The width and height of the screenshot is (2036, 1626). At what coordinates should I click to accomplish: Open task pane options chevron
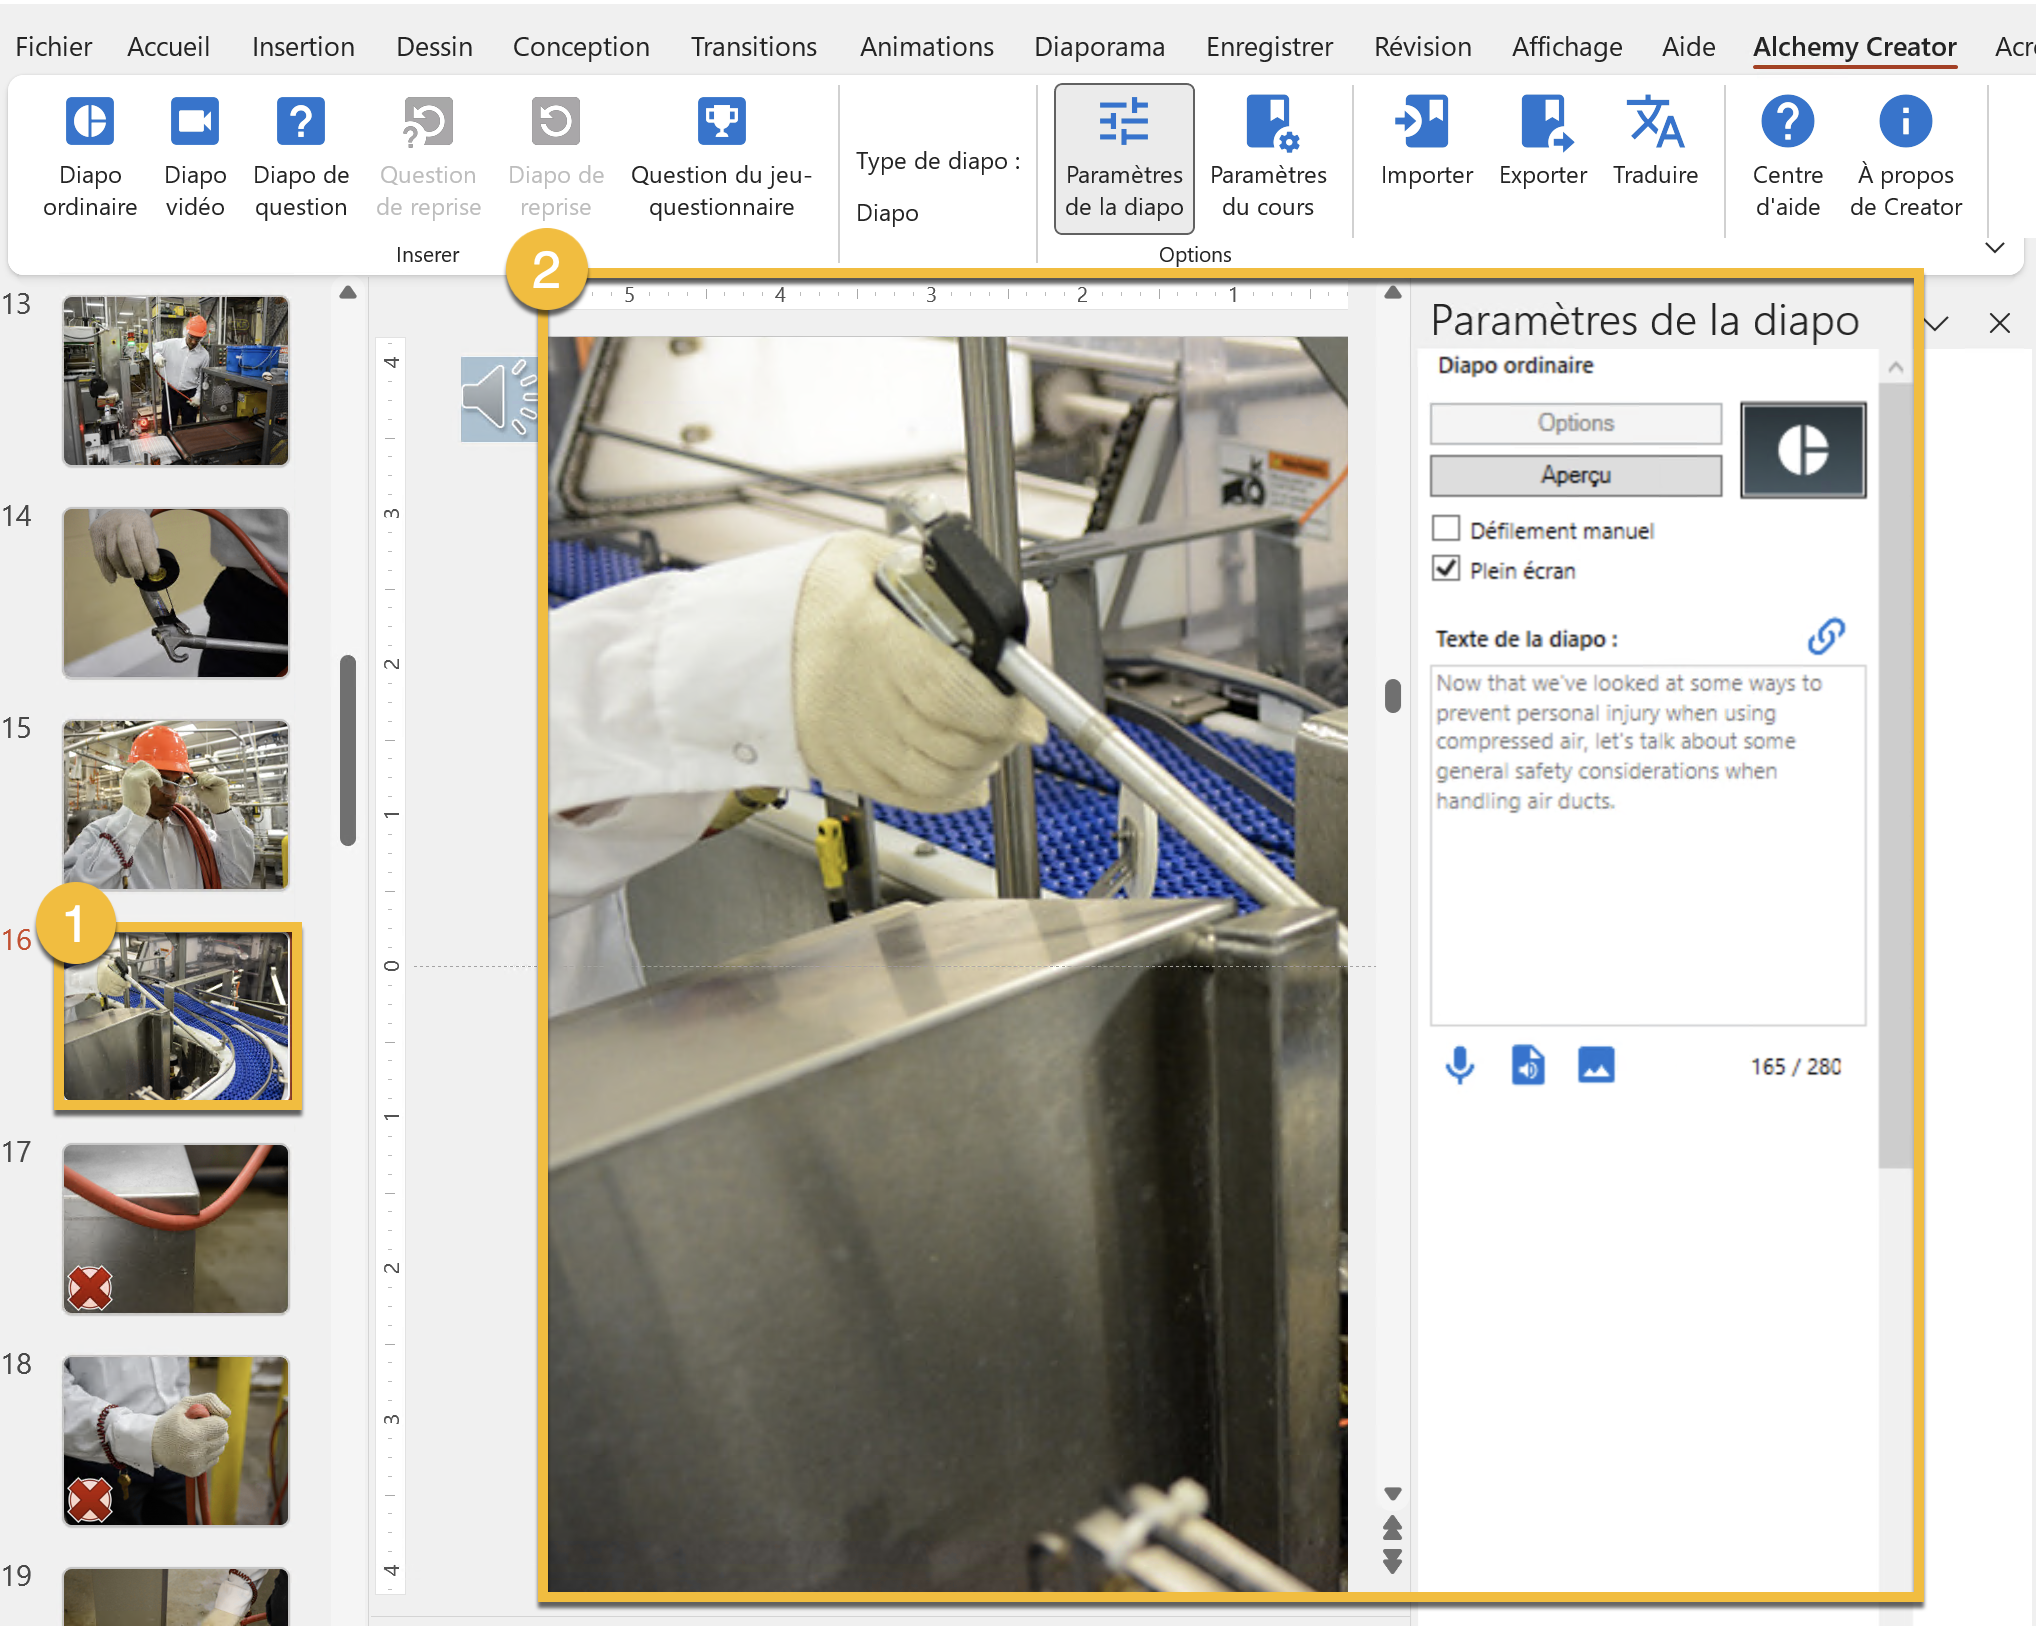(x=1937, y=323)
